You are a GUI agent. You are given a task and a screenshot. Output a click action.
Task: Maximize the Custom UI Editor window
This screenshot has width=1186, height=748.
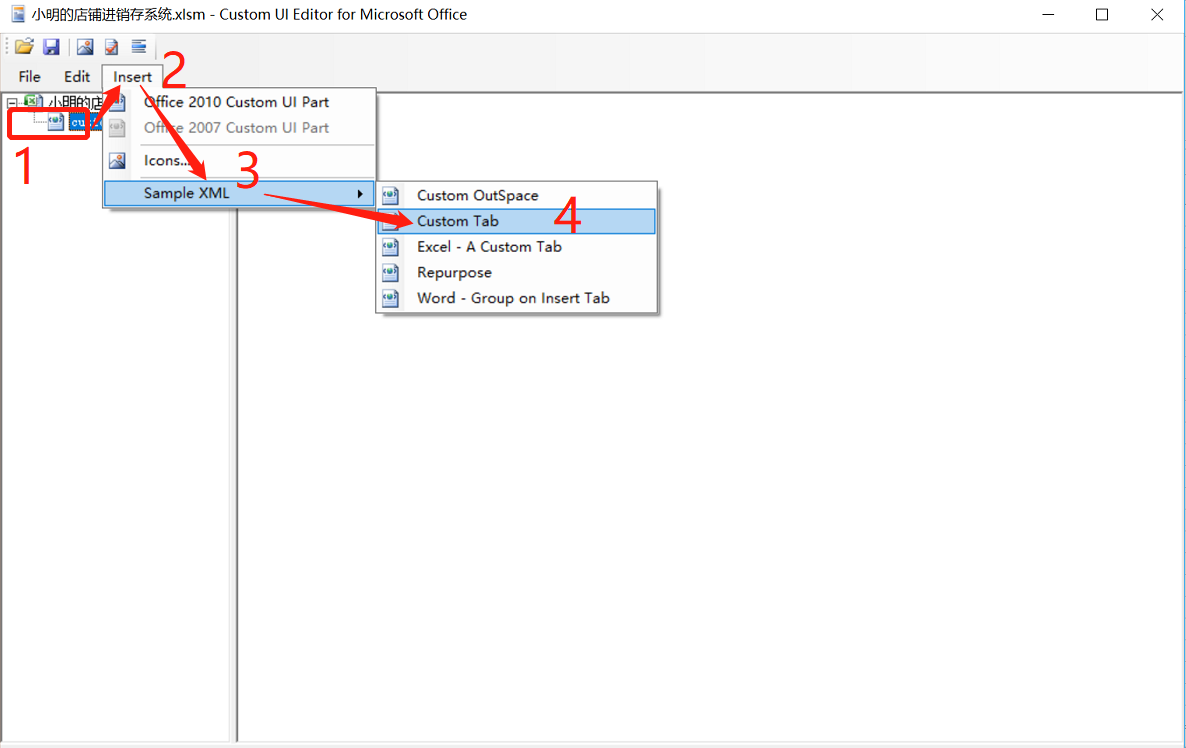point(1102,14)
